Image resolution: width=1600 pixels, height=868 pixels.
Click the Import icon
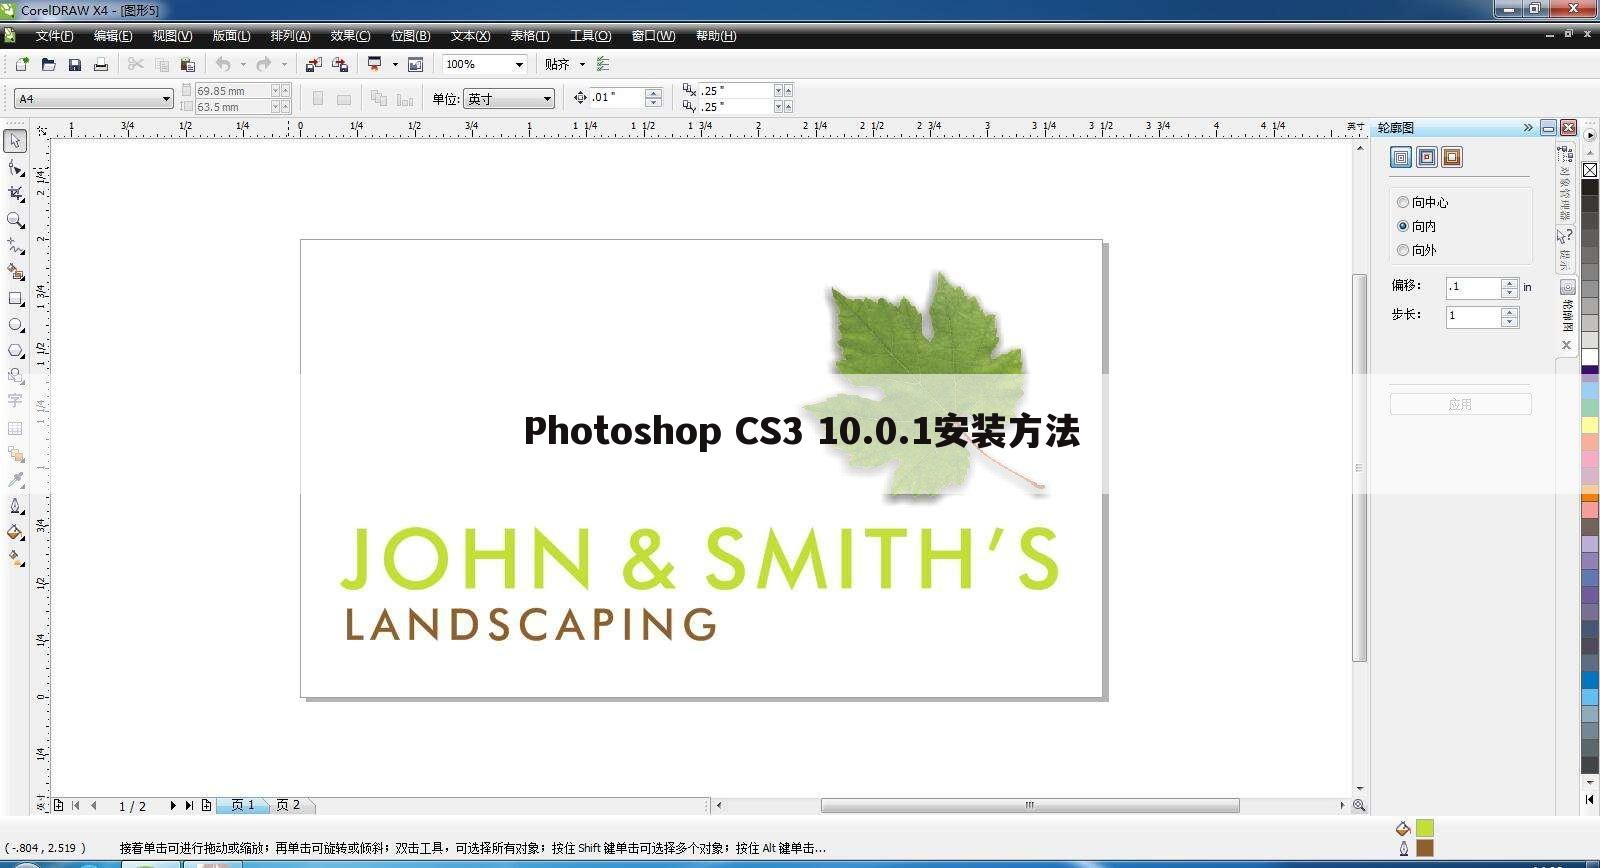click(313, 64)
